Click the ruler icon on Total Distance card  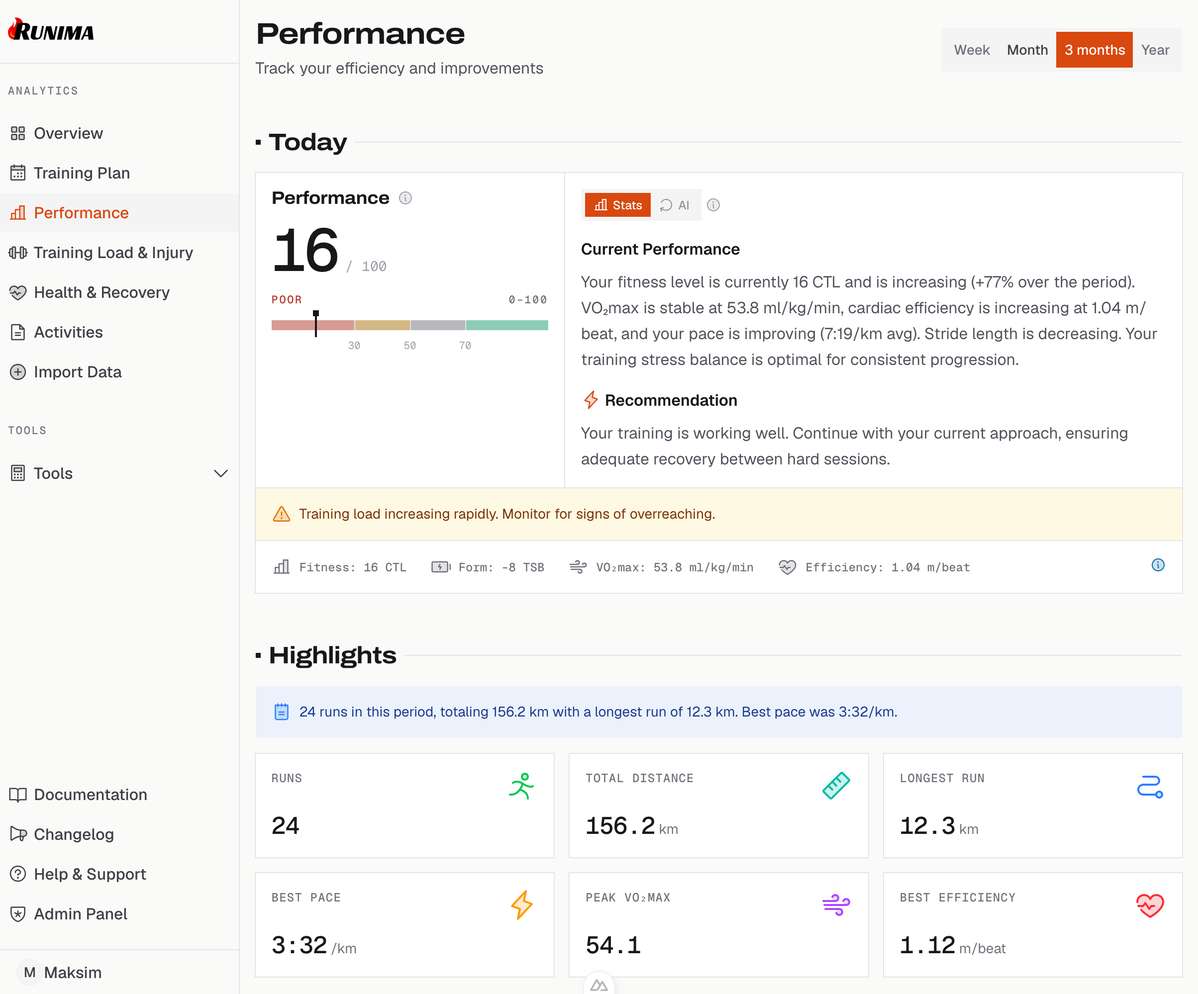(x=836, y=785)
